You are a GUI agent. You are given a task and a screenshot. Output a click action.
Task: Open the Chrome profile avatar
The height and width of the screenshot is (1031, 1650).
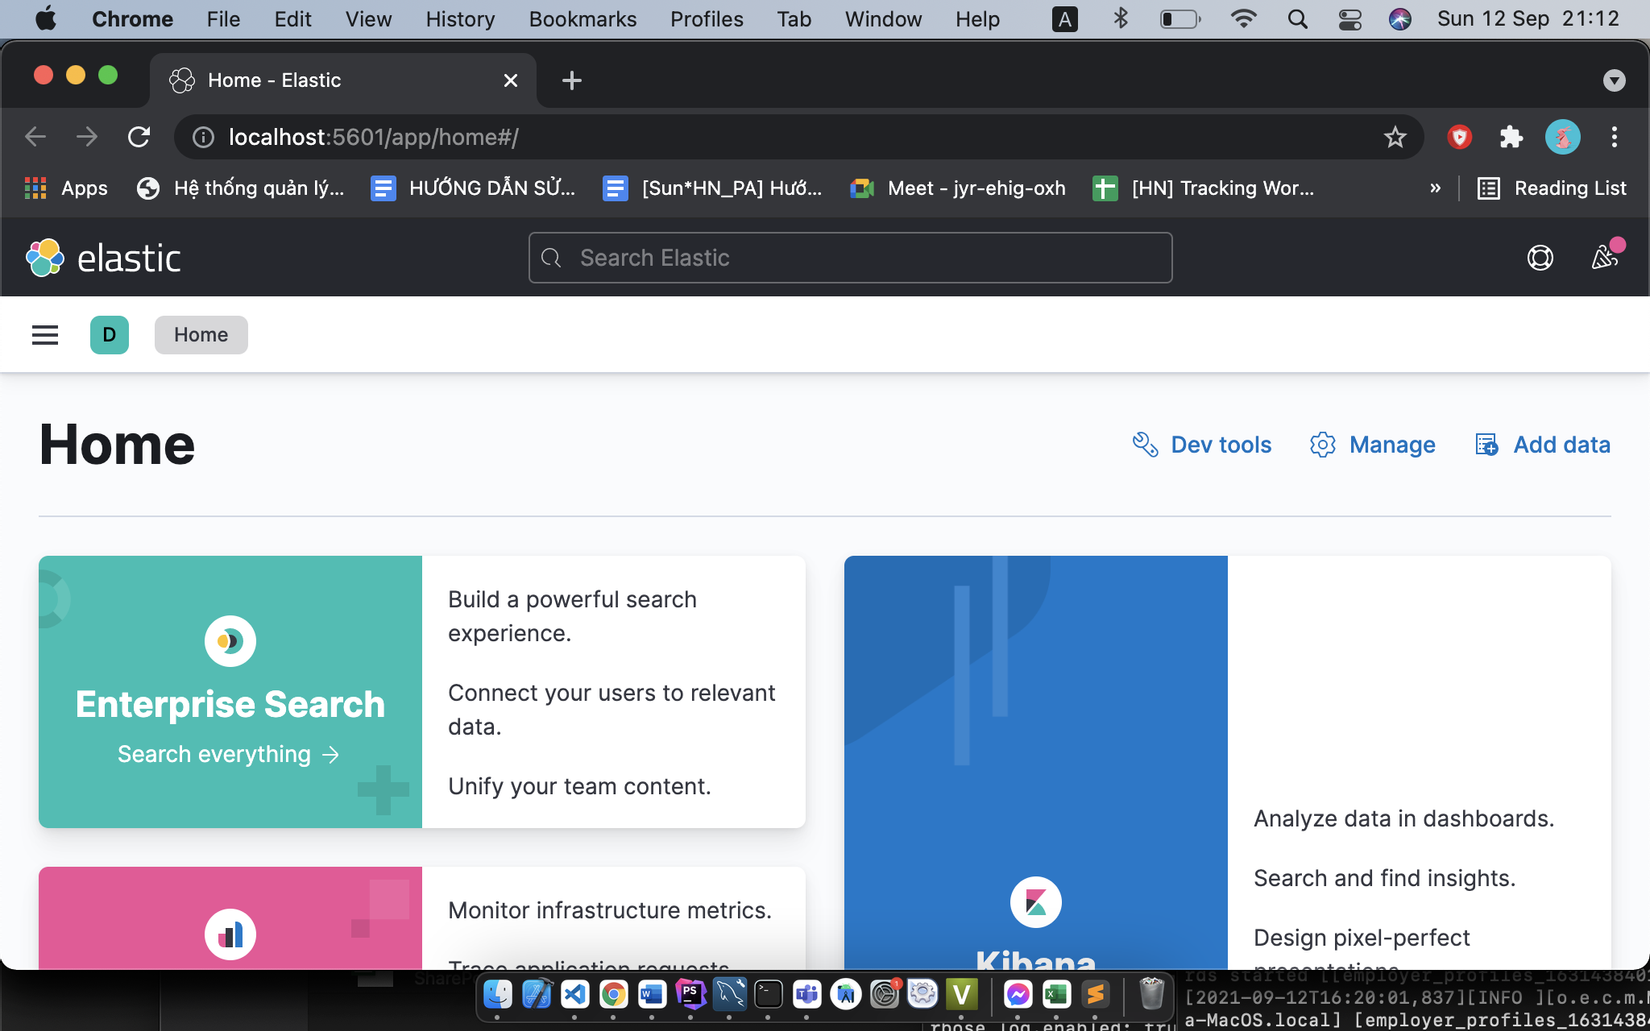(x=1563, y=137)
